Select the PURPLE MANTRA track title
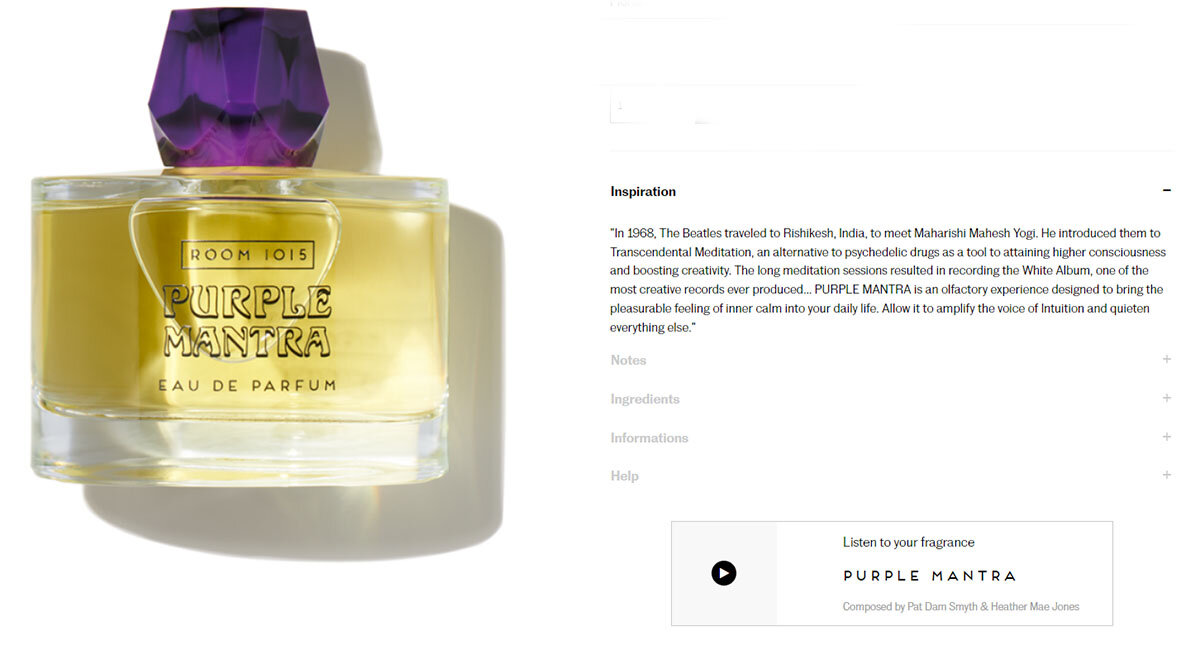 pyautogui.click(x=929, y=576)
